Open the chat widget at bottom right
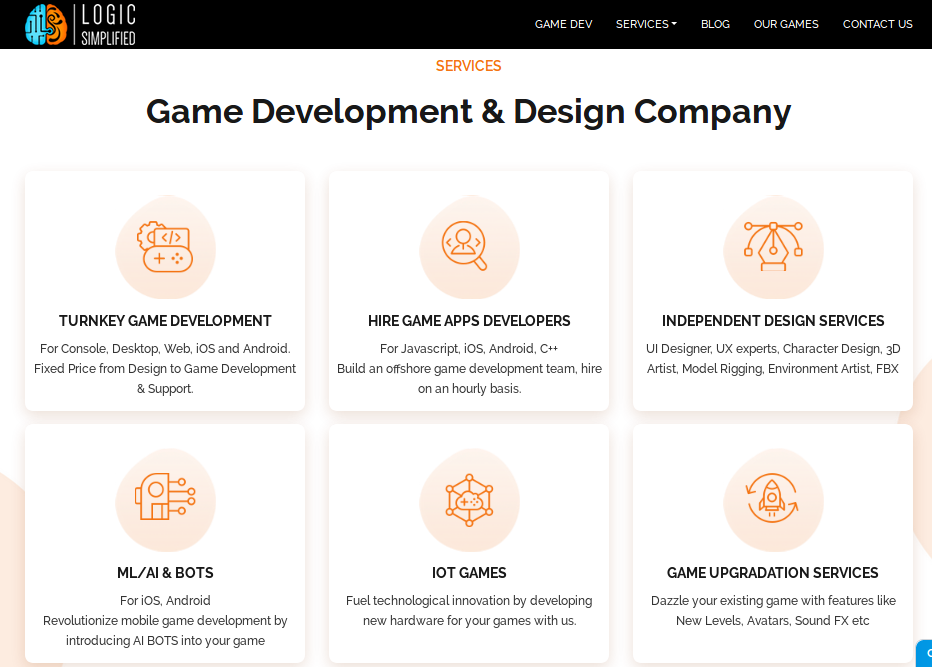 925,653
